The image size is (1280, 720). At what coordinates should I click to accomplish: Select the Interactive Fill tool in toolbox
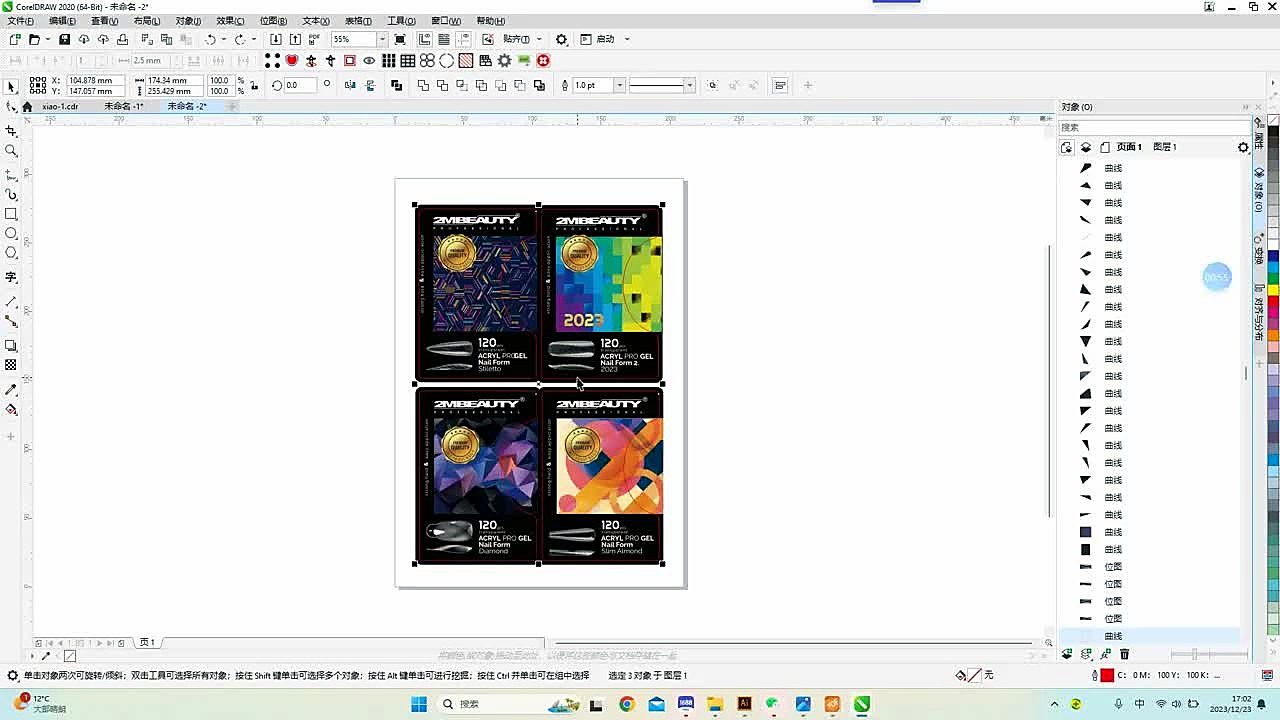[11, 409]
